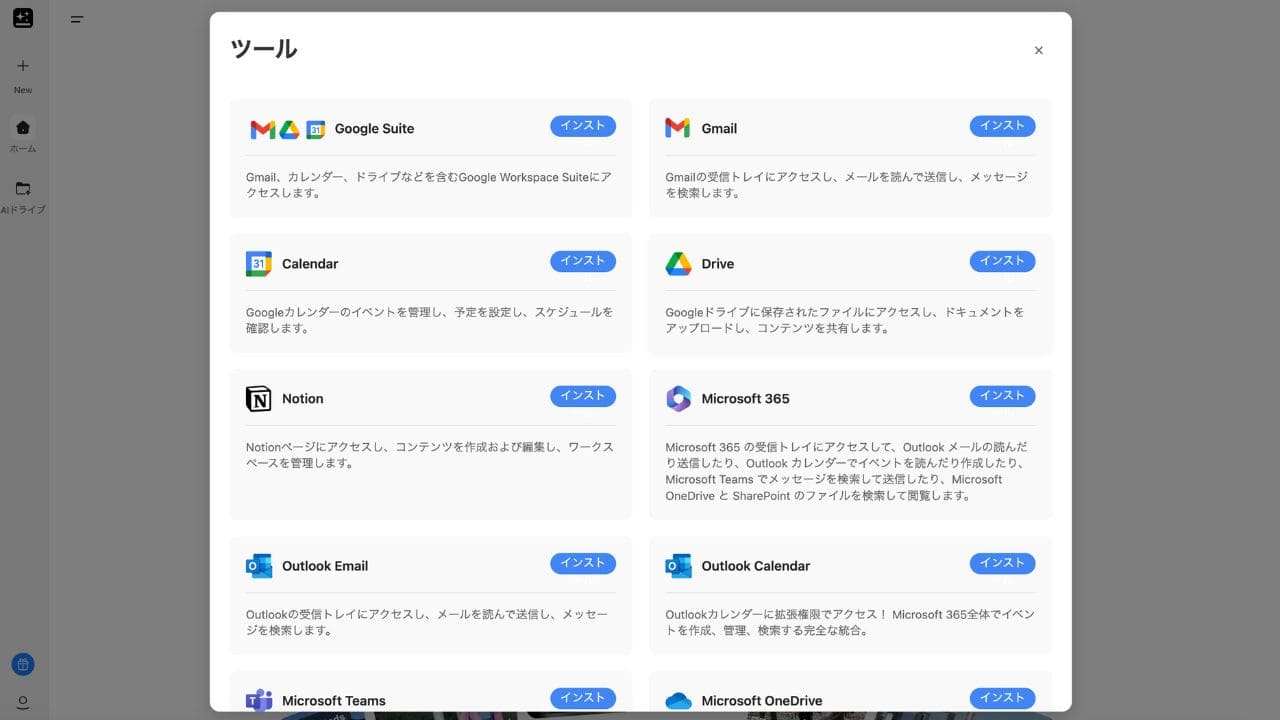The height and width of the screenshot is (720, 1280).
Task: Click the Googleカレンダー description text
Action: pyautogui.click(x=430, y=320)
